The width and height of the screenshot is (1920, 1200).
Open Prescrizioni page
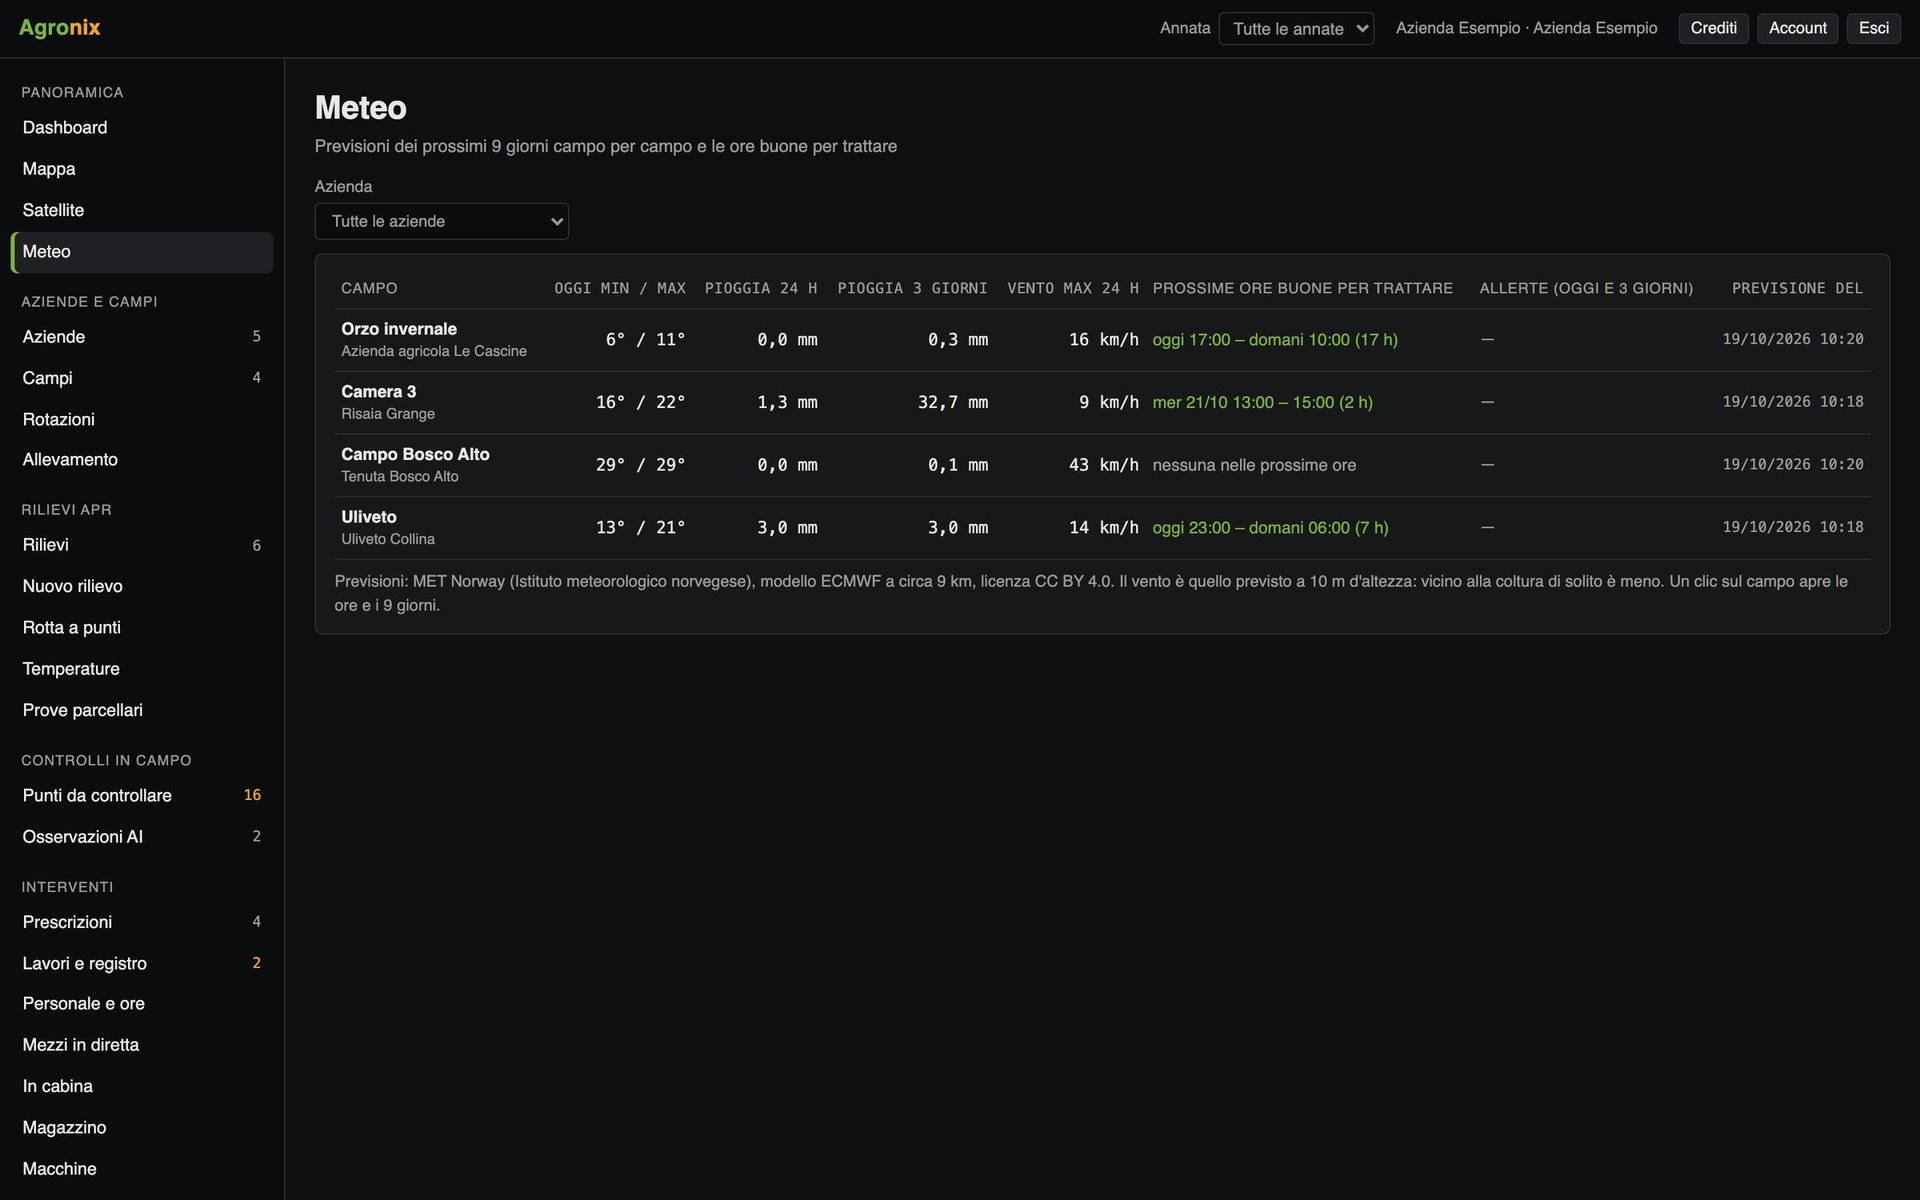(x=142, y=922)
